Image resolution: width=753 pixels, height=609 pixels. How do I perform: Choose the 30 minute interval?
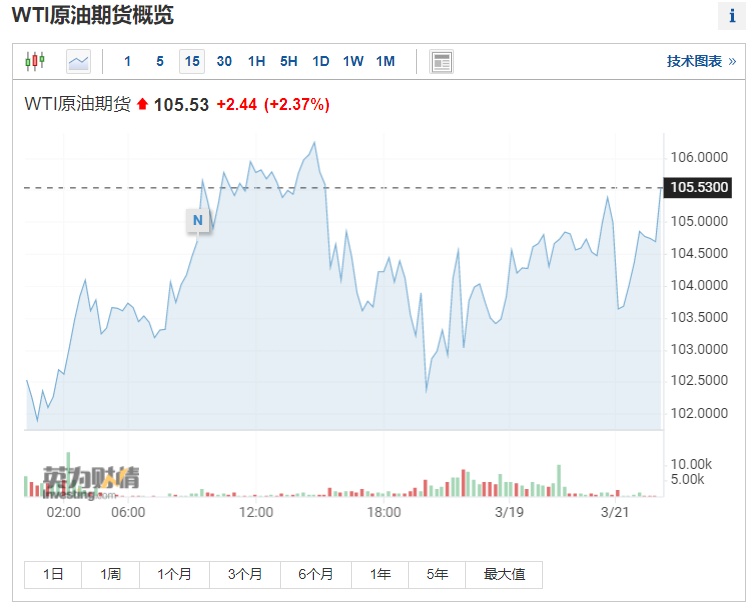[x=224, y=61]
